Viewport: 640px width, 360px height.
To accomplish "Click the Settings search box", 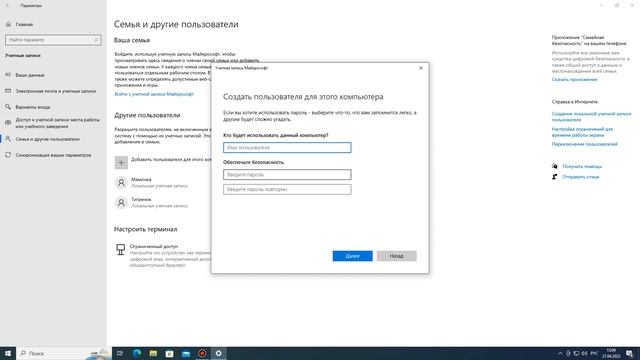I will coord(53,40).
